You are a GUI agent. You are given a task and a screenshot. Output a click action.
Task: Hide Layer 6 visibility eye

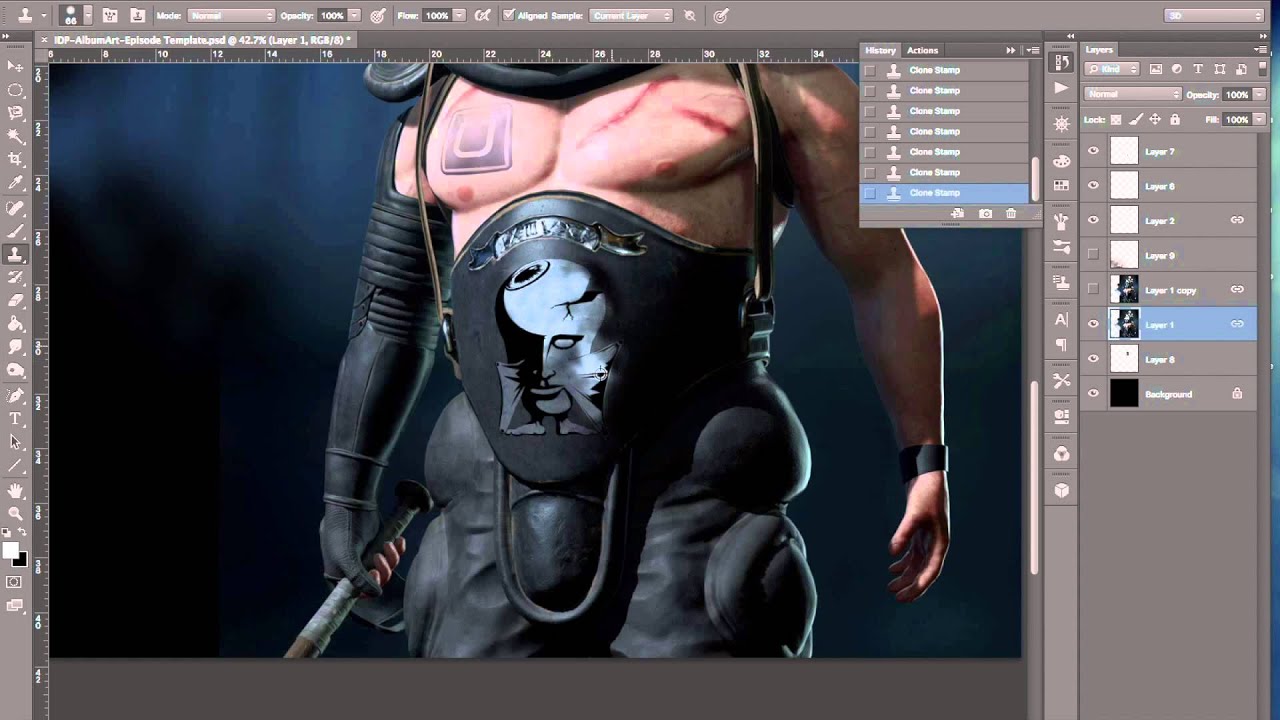point(1093,186)
